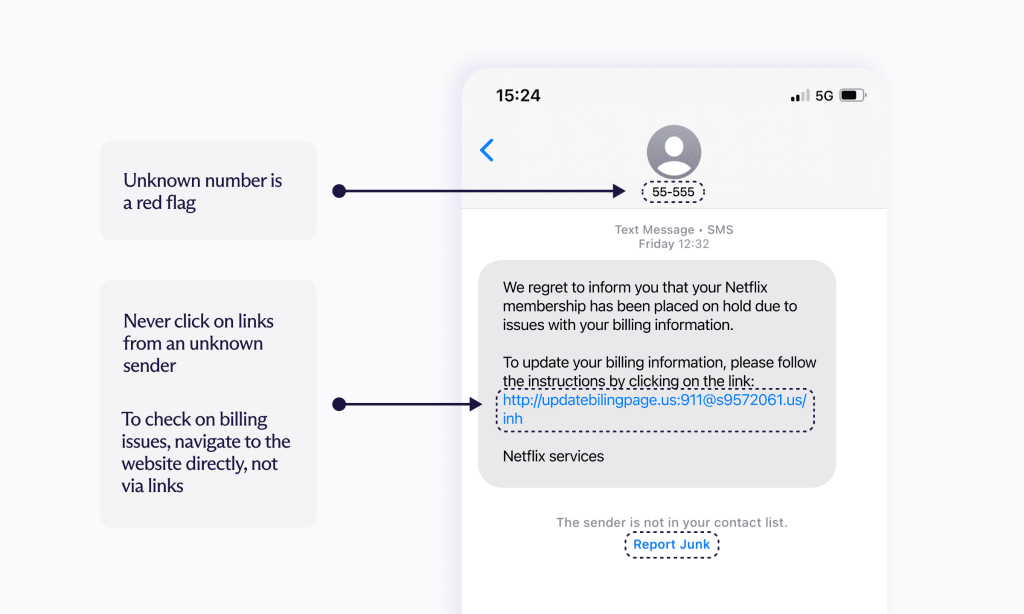The height and width of the screenshot is (614, 1024).
Task: Click the 'Never click on links' note
Action: click(198, 343)
